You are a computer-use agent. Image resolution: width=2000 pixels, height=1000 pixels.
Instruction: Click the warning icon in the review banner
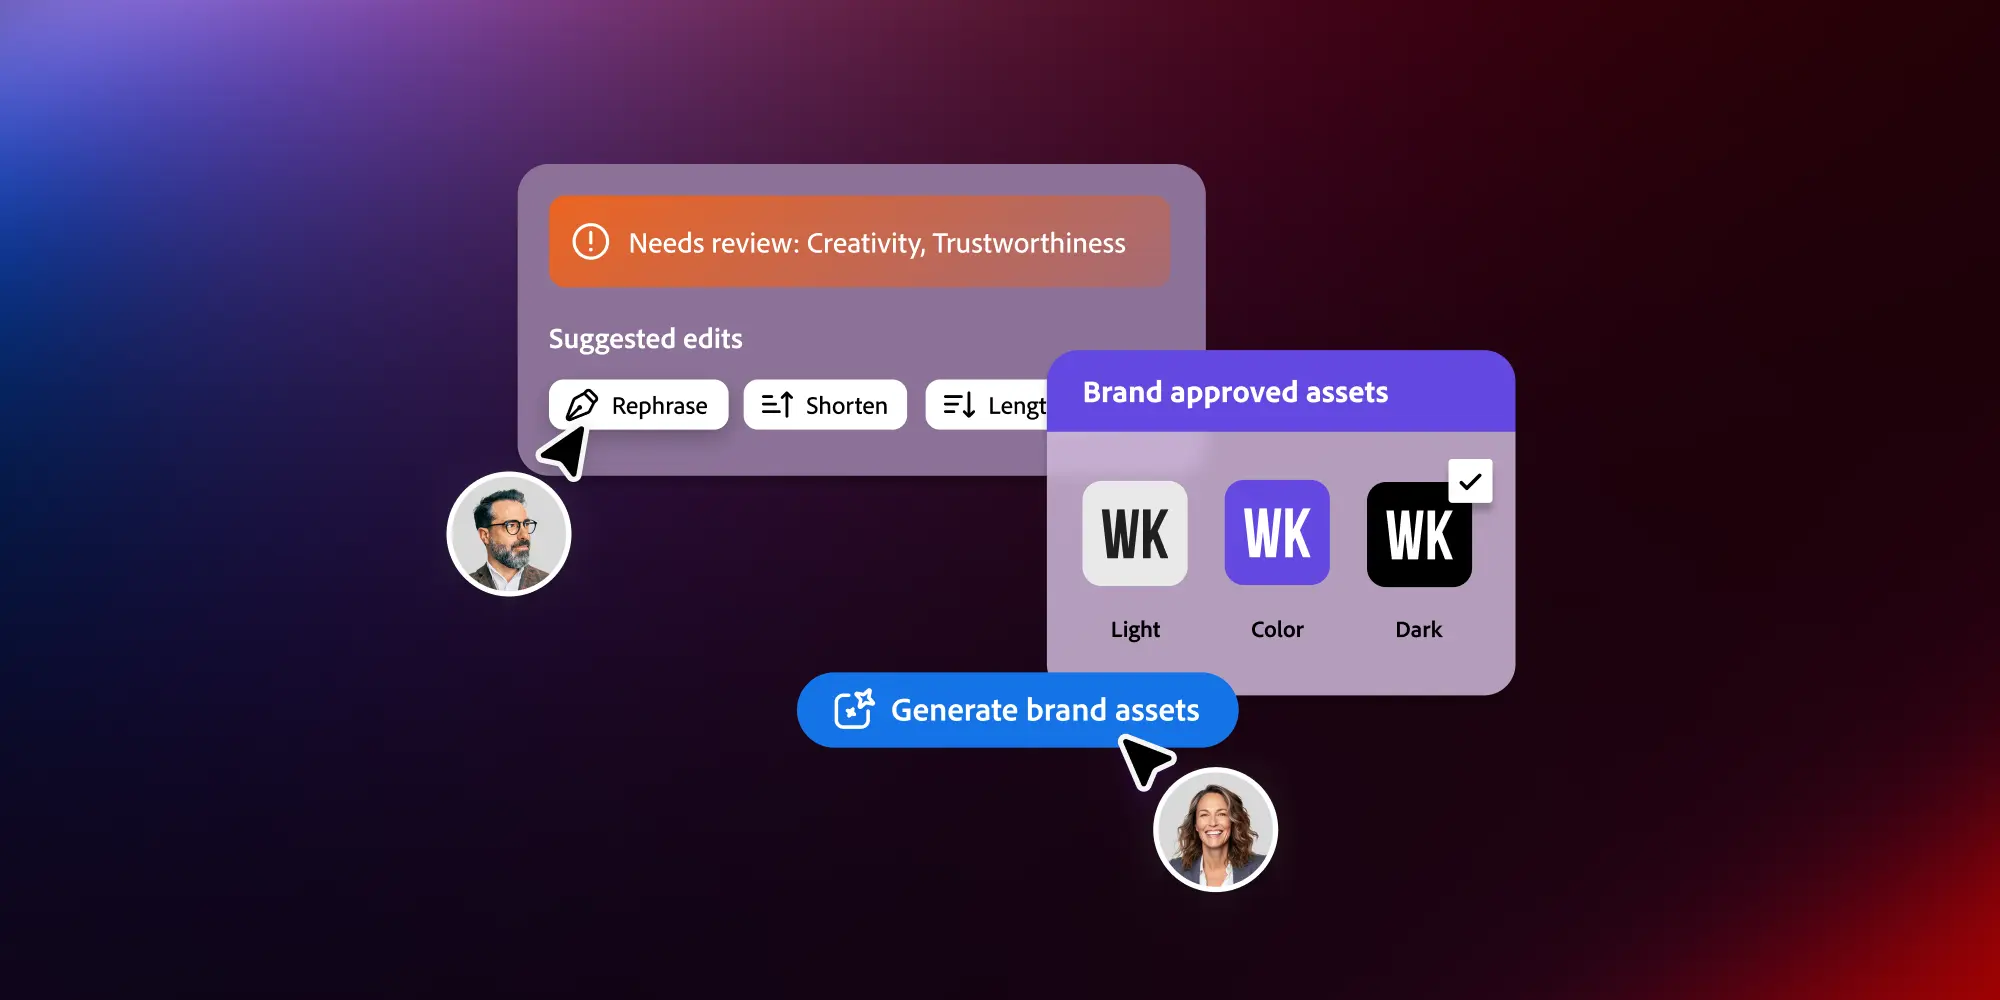click(x=590, y=242)
